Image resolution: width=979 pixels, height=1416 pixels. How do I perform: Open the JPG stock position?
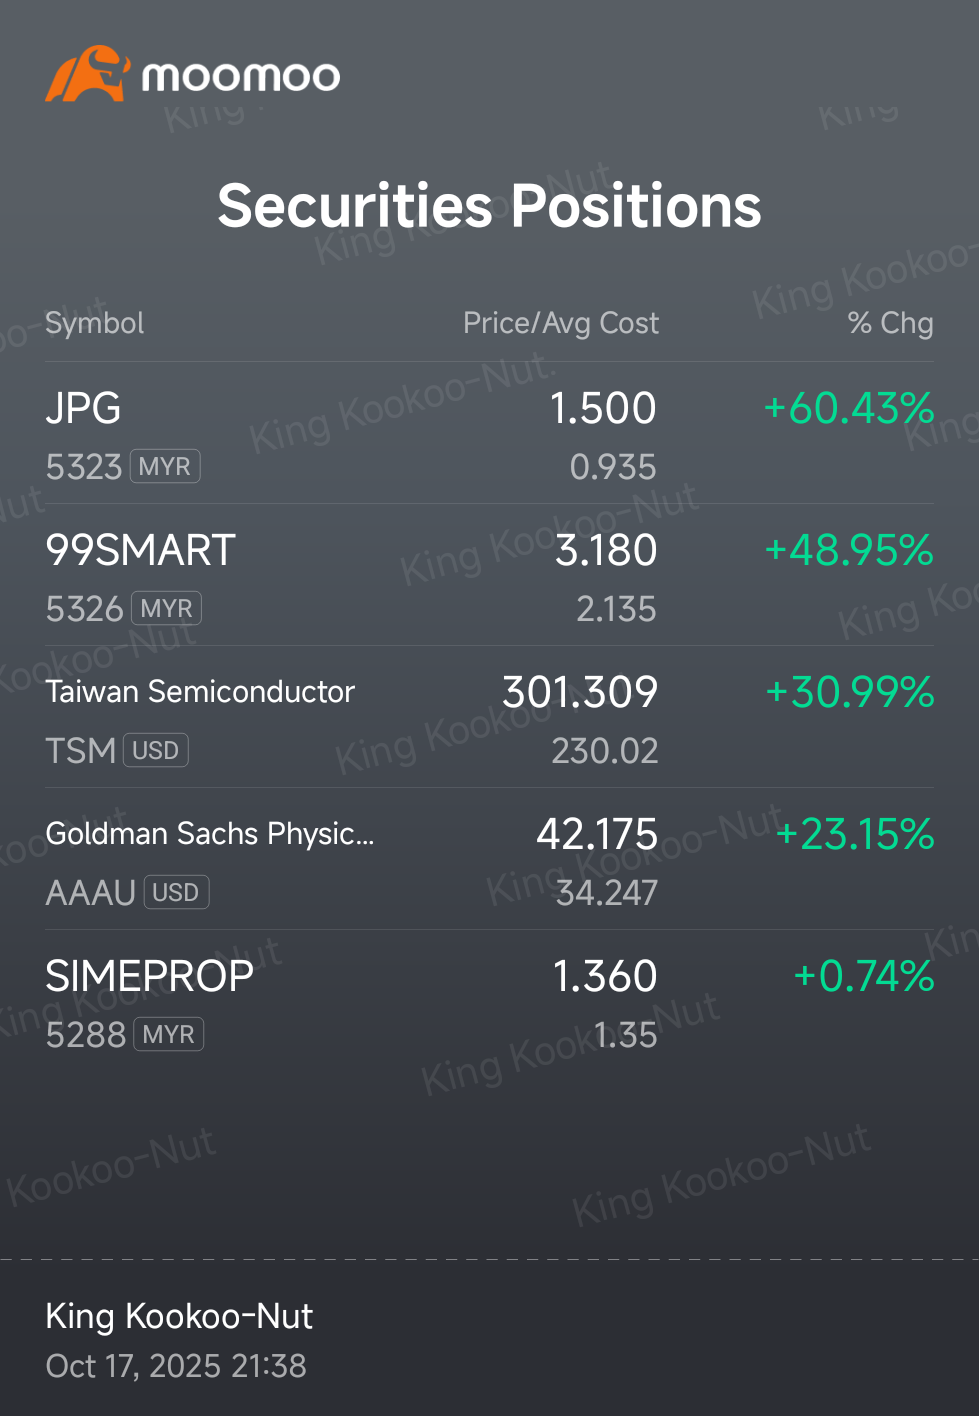489,433
